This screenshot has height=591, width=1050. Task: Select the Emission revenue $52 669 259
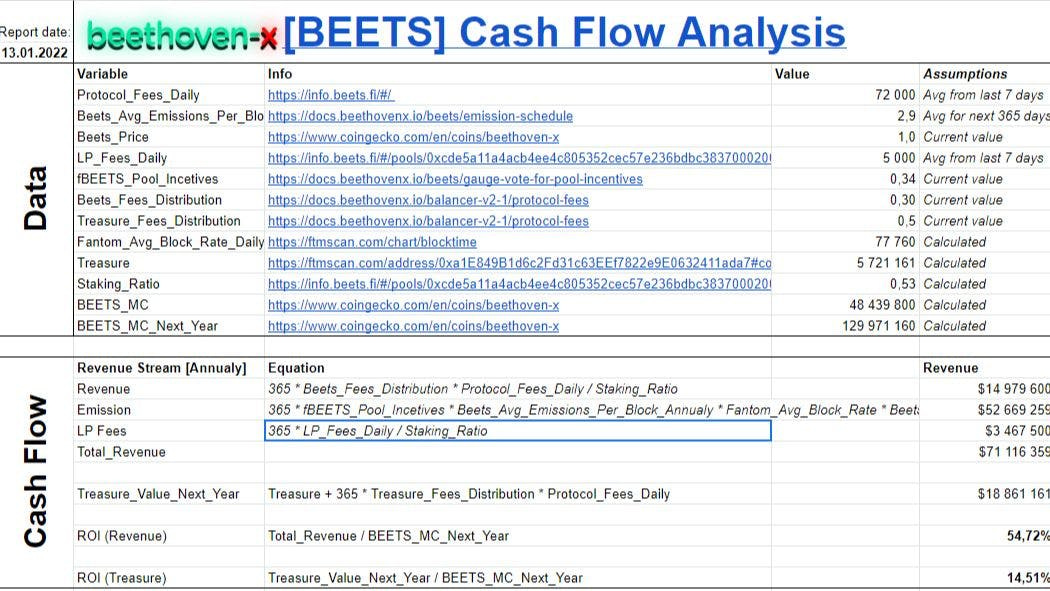(x=984, y=410)
